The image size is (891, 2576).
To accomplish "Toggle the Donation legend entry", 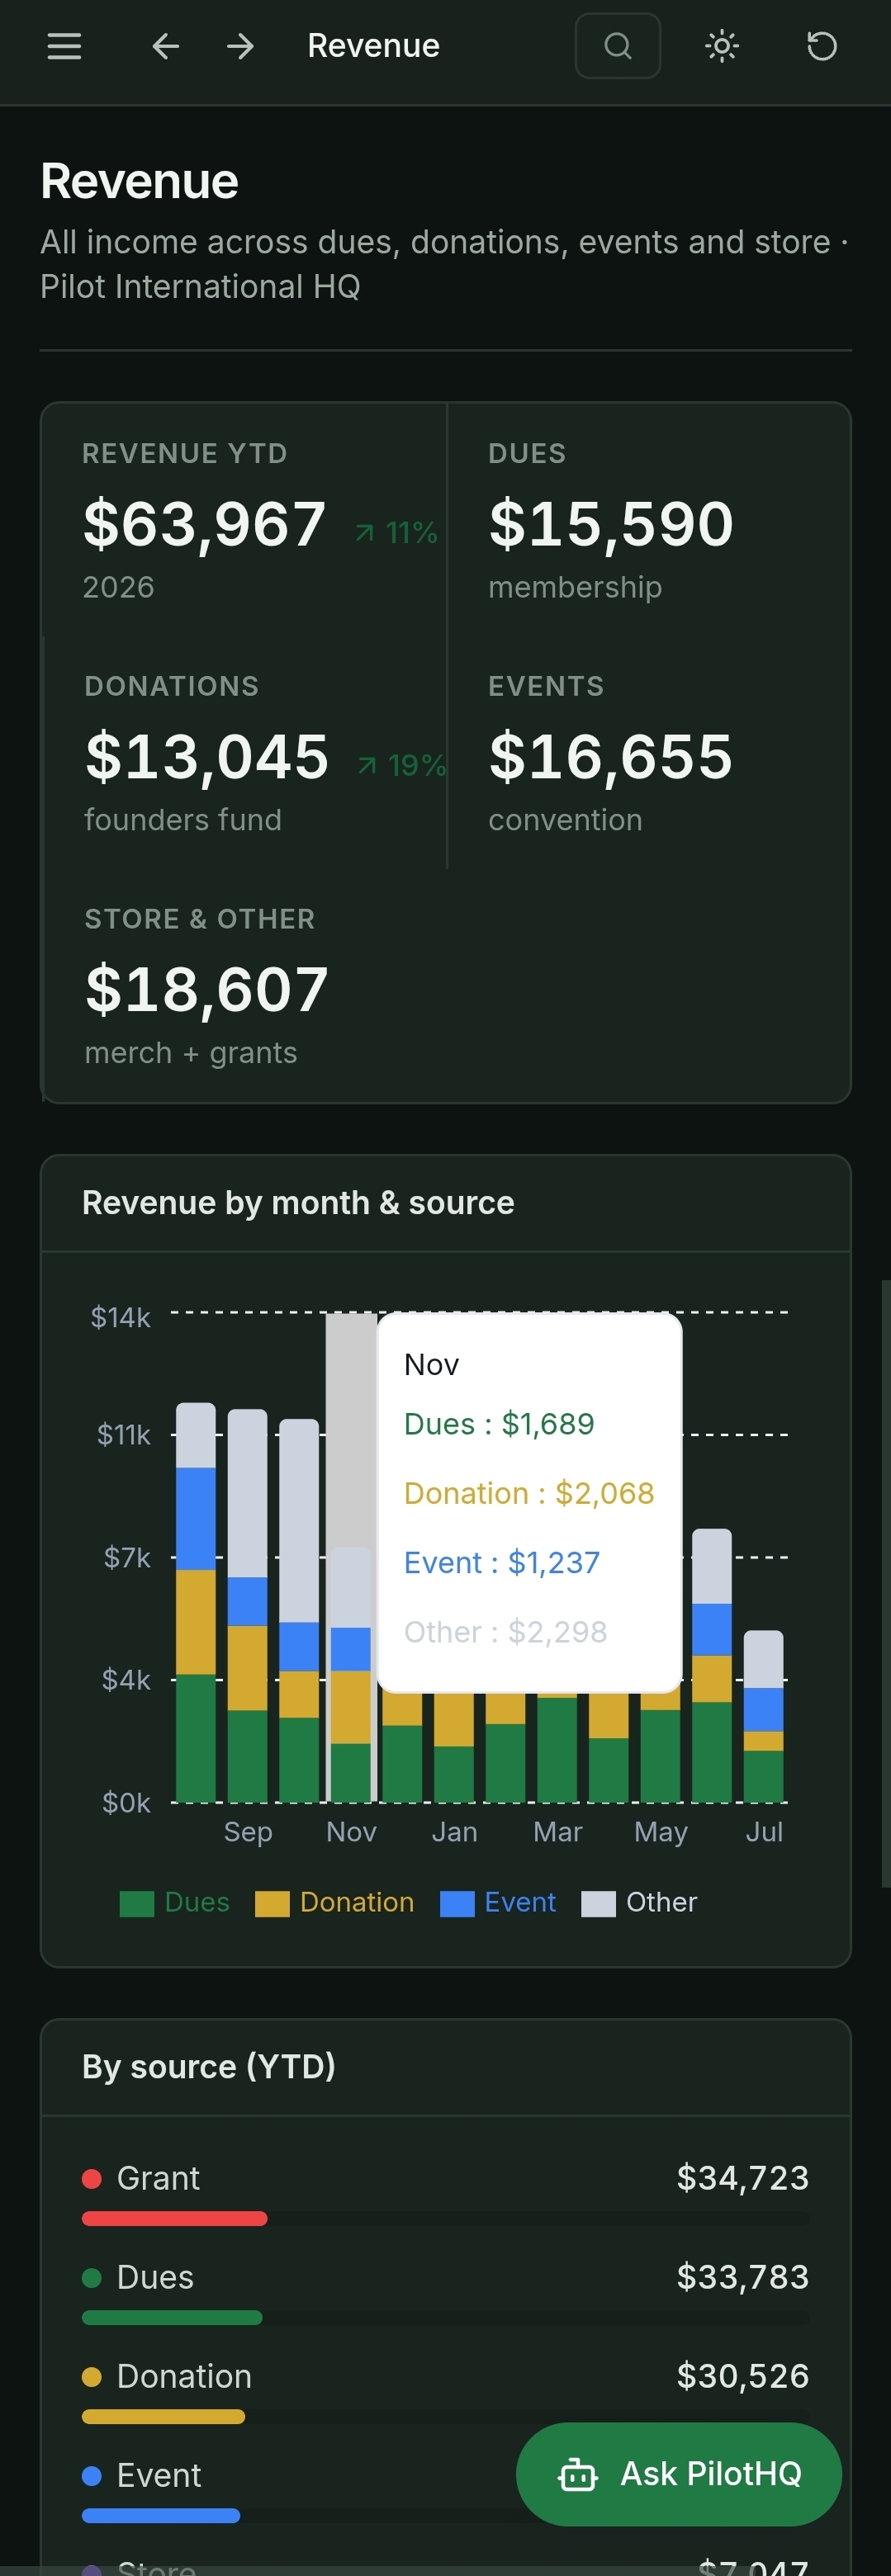I will 335,1902.
